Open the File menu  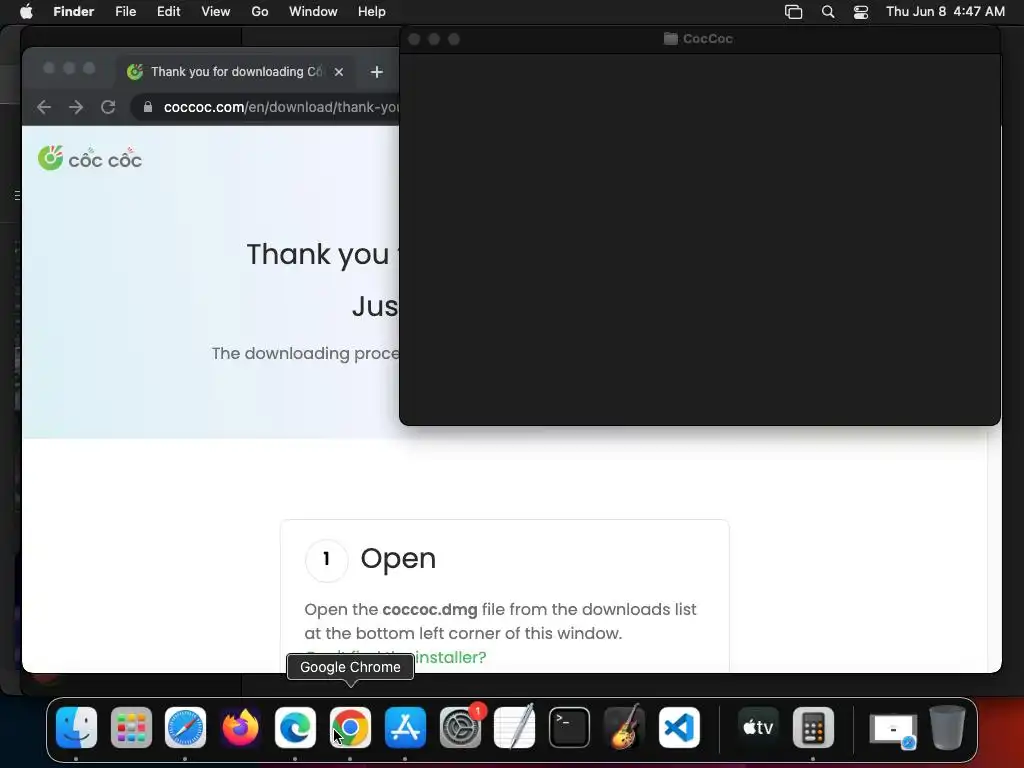[125, 12]
